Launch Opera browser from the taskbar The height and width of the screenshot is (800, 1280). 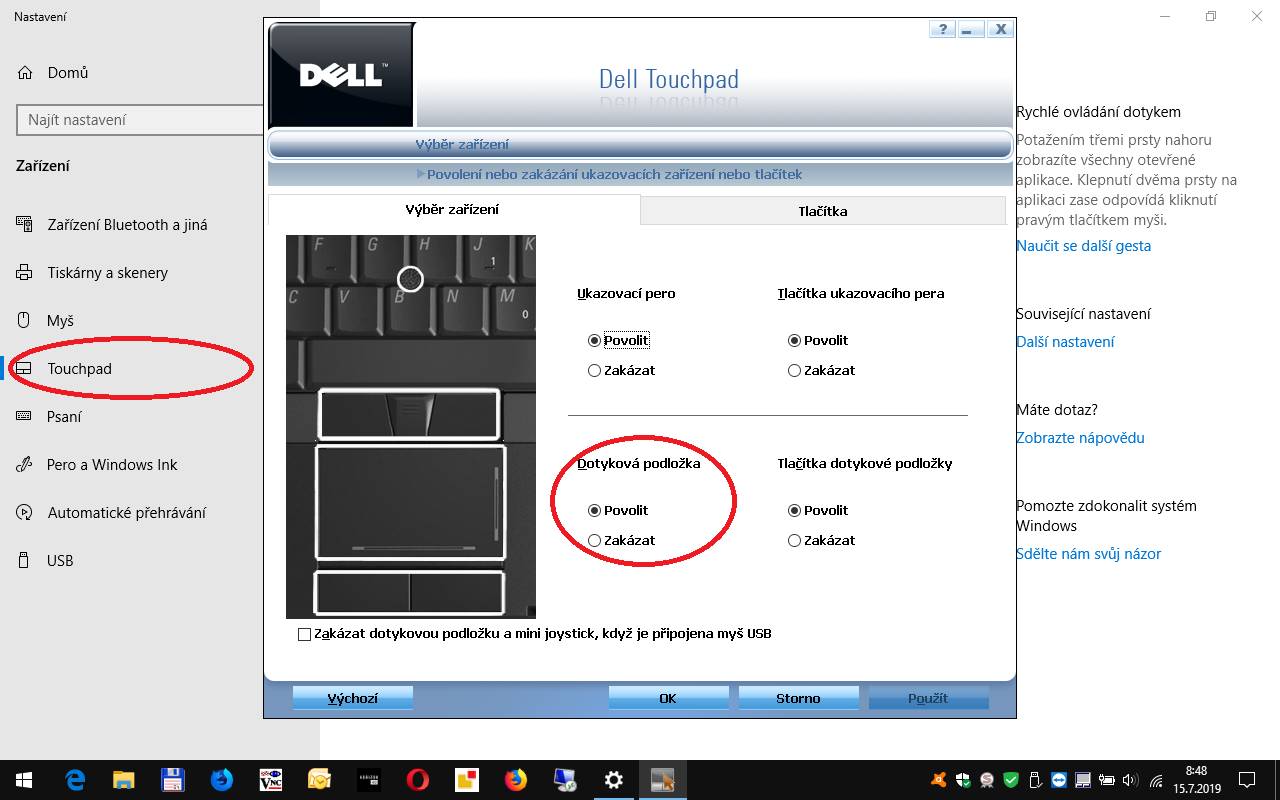417,780
